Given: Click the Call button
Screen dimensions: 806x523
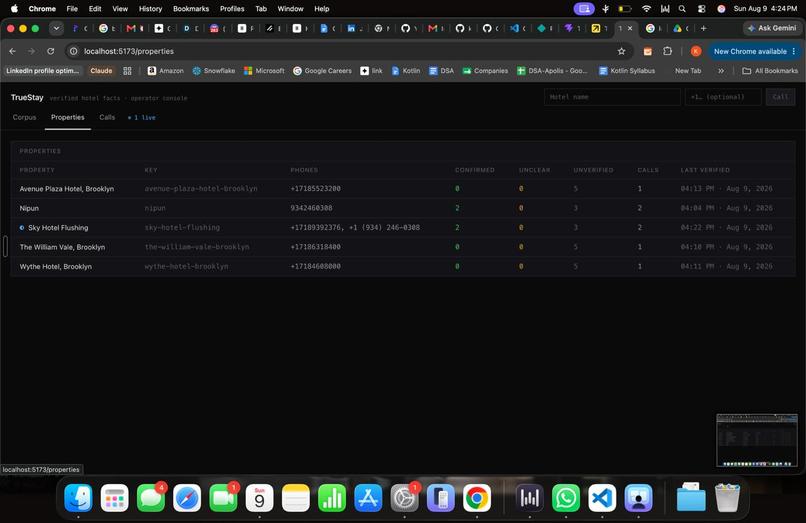Looking at the screenshot, I should click(780, 97).
